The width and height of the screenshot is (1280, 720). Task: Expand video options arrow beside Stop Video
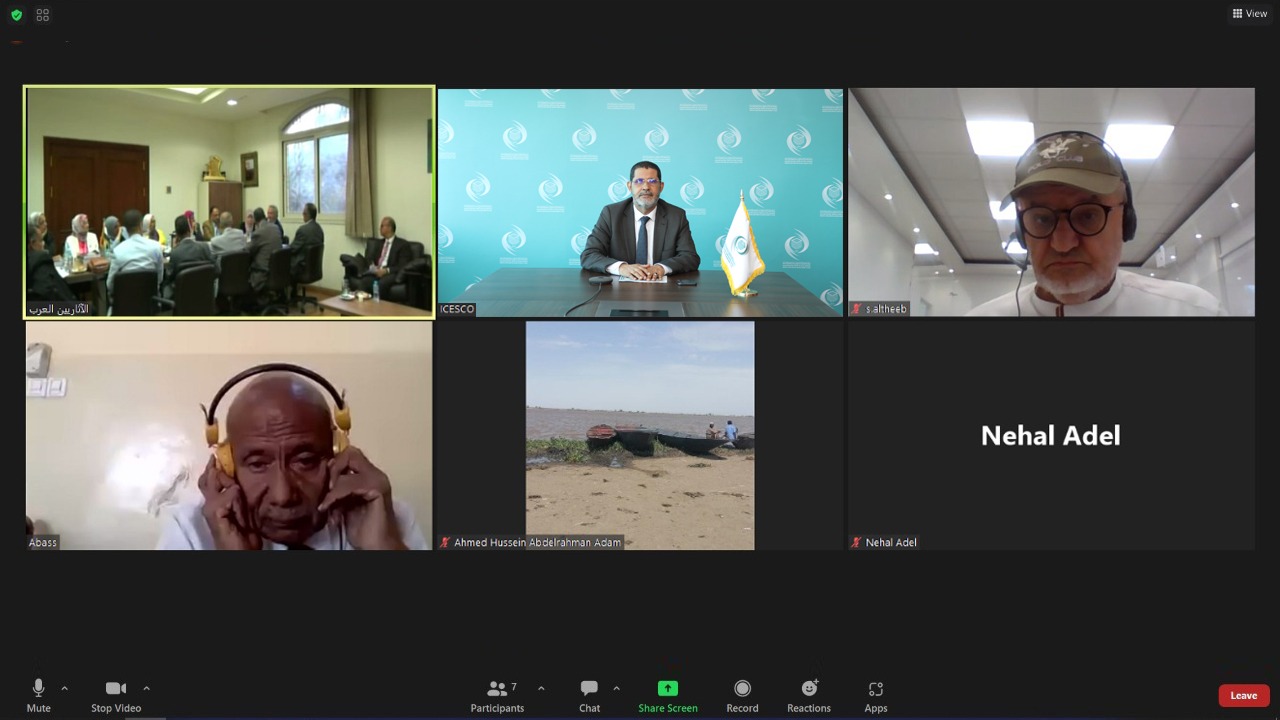[x=146, y=688]
